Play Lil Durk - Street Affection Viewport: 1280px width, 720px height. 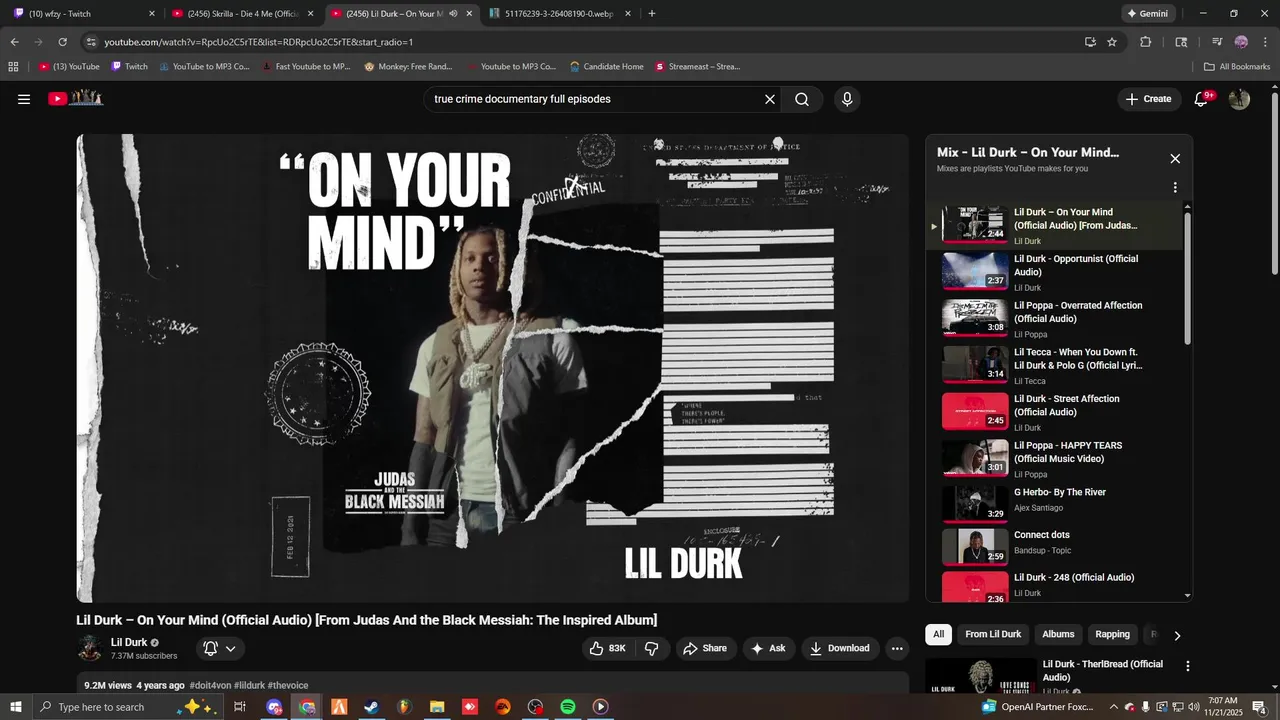[1056, 412]
